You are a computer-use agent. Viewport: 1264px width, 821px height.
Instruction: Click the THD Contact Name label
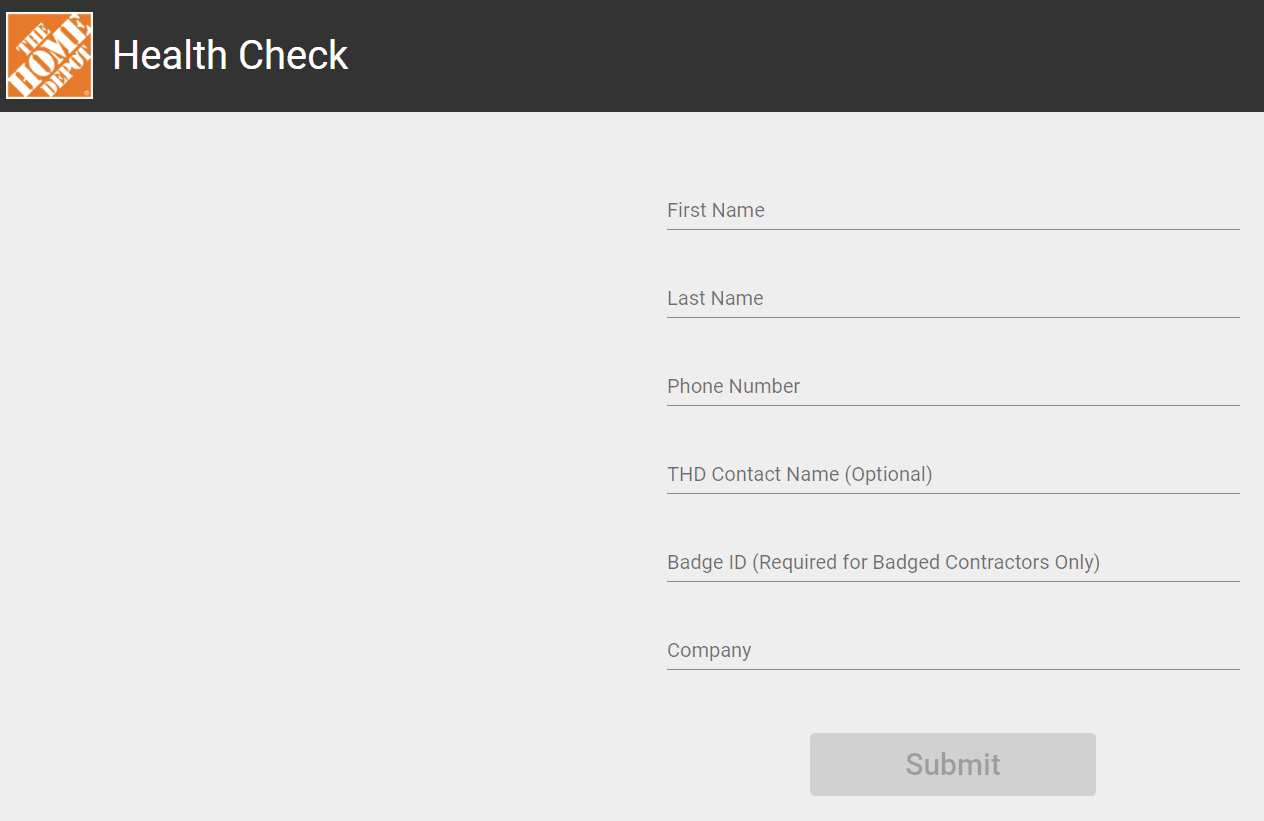click(x=800, y=473)
